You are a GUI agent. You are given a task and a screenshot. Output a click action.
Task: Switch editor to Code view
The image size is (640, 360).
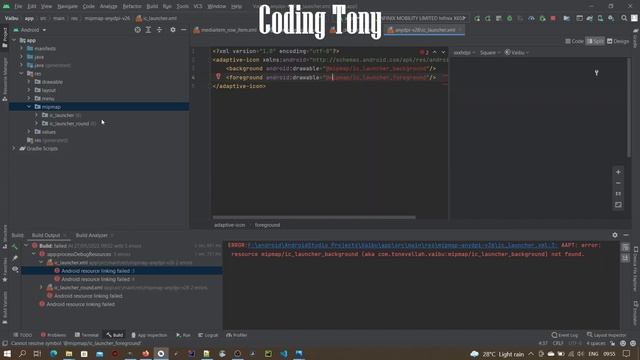tap(574, 41)
